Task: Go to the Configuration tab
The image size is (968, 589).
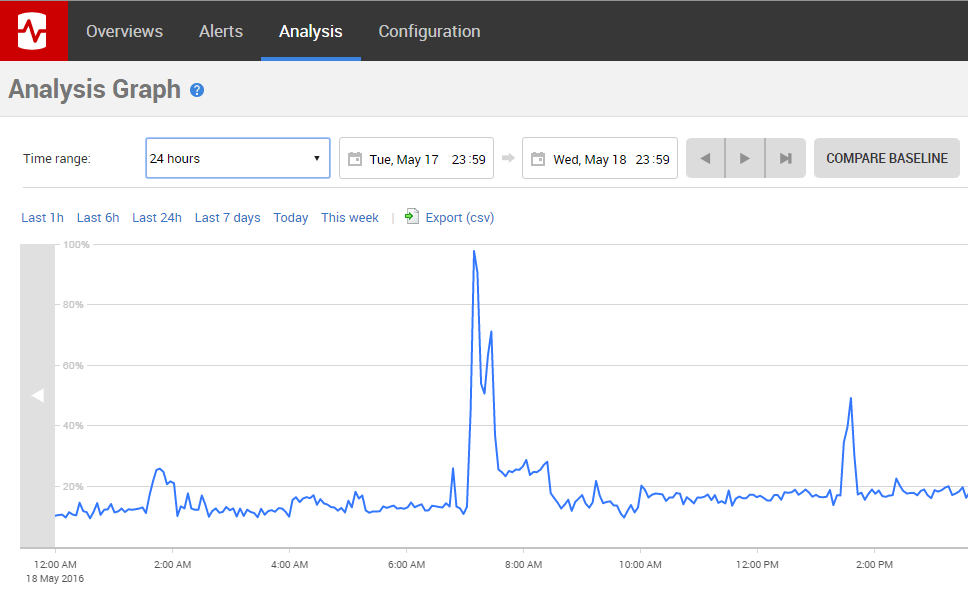Action: (429, 31)
